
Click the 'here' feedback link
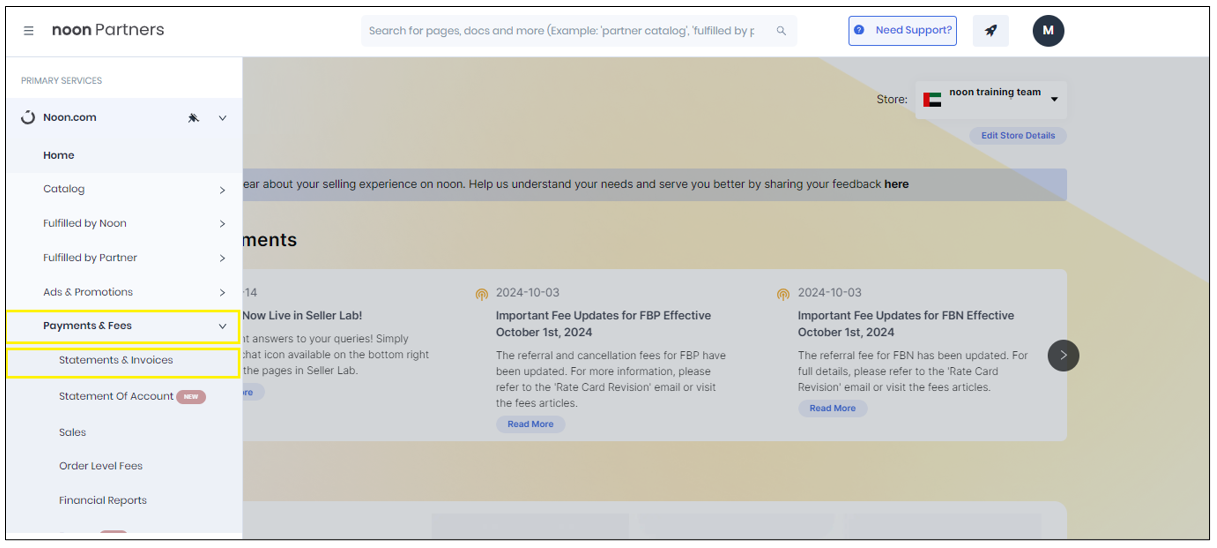point(896,184)
